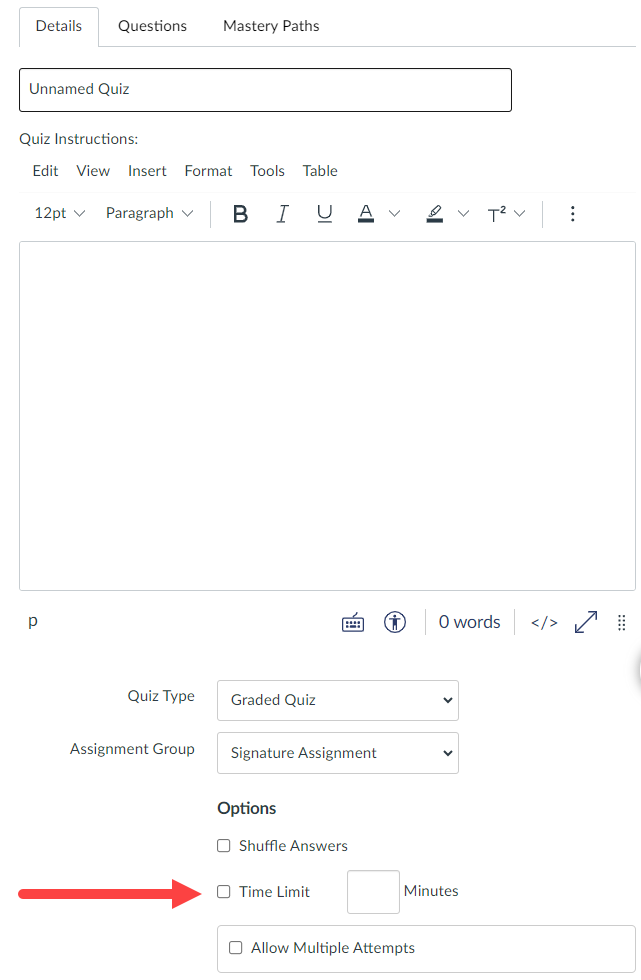Click the Quiz Instructions label
641x980 pixels.
[79, 139]
